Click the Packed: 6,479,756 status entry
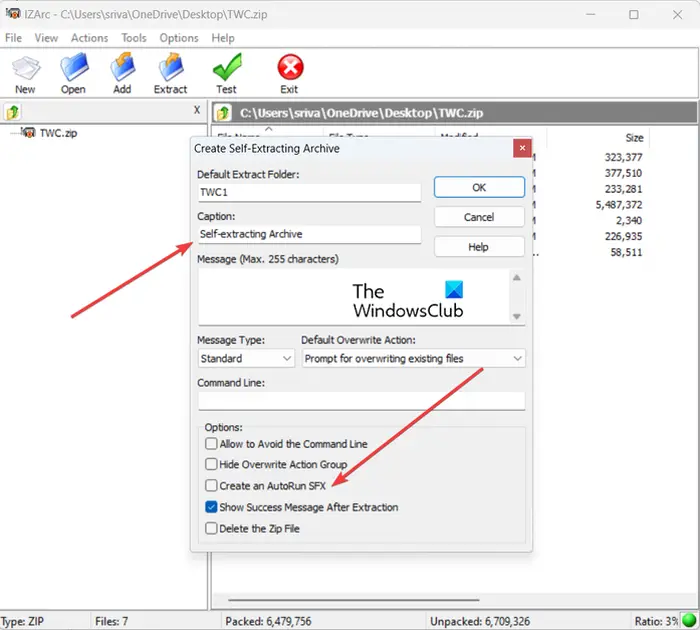 point(268,622)
